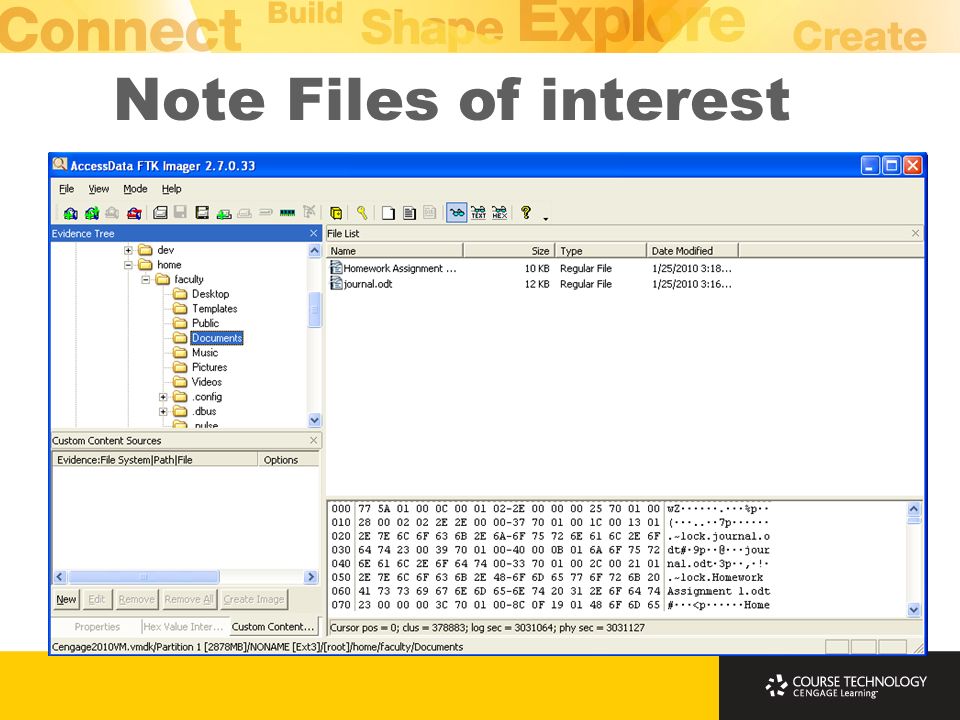The height and width of the screenshot is (720, 960).
Task: Click the Evidence:File System|Path|File column header
Action: (x=156, y=460)
